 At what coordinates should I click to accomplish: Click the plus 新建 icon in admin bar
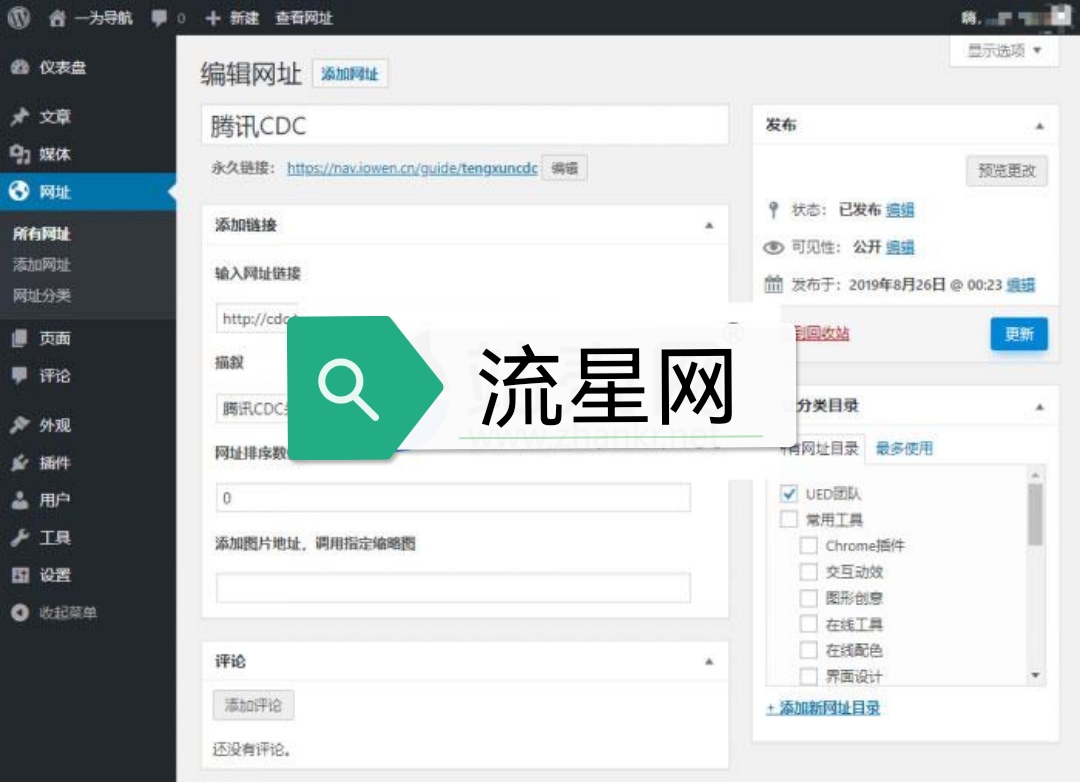[213, 18]
